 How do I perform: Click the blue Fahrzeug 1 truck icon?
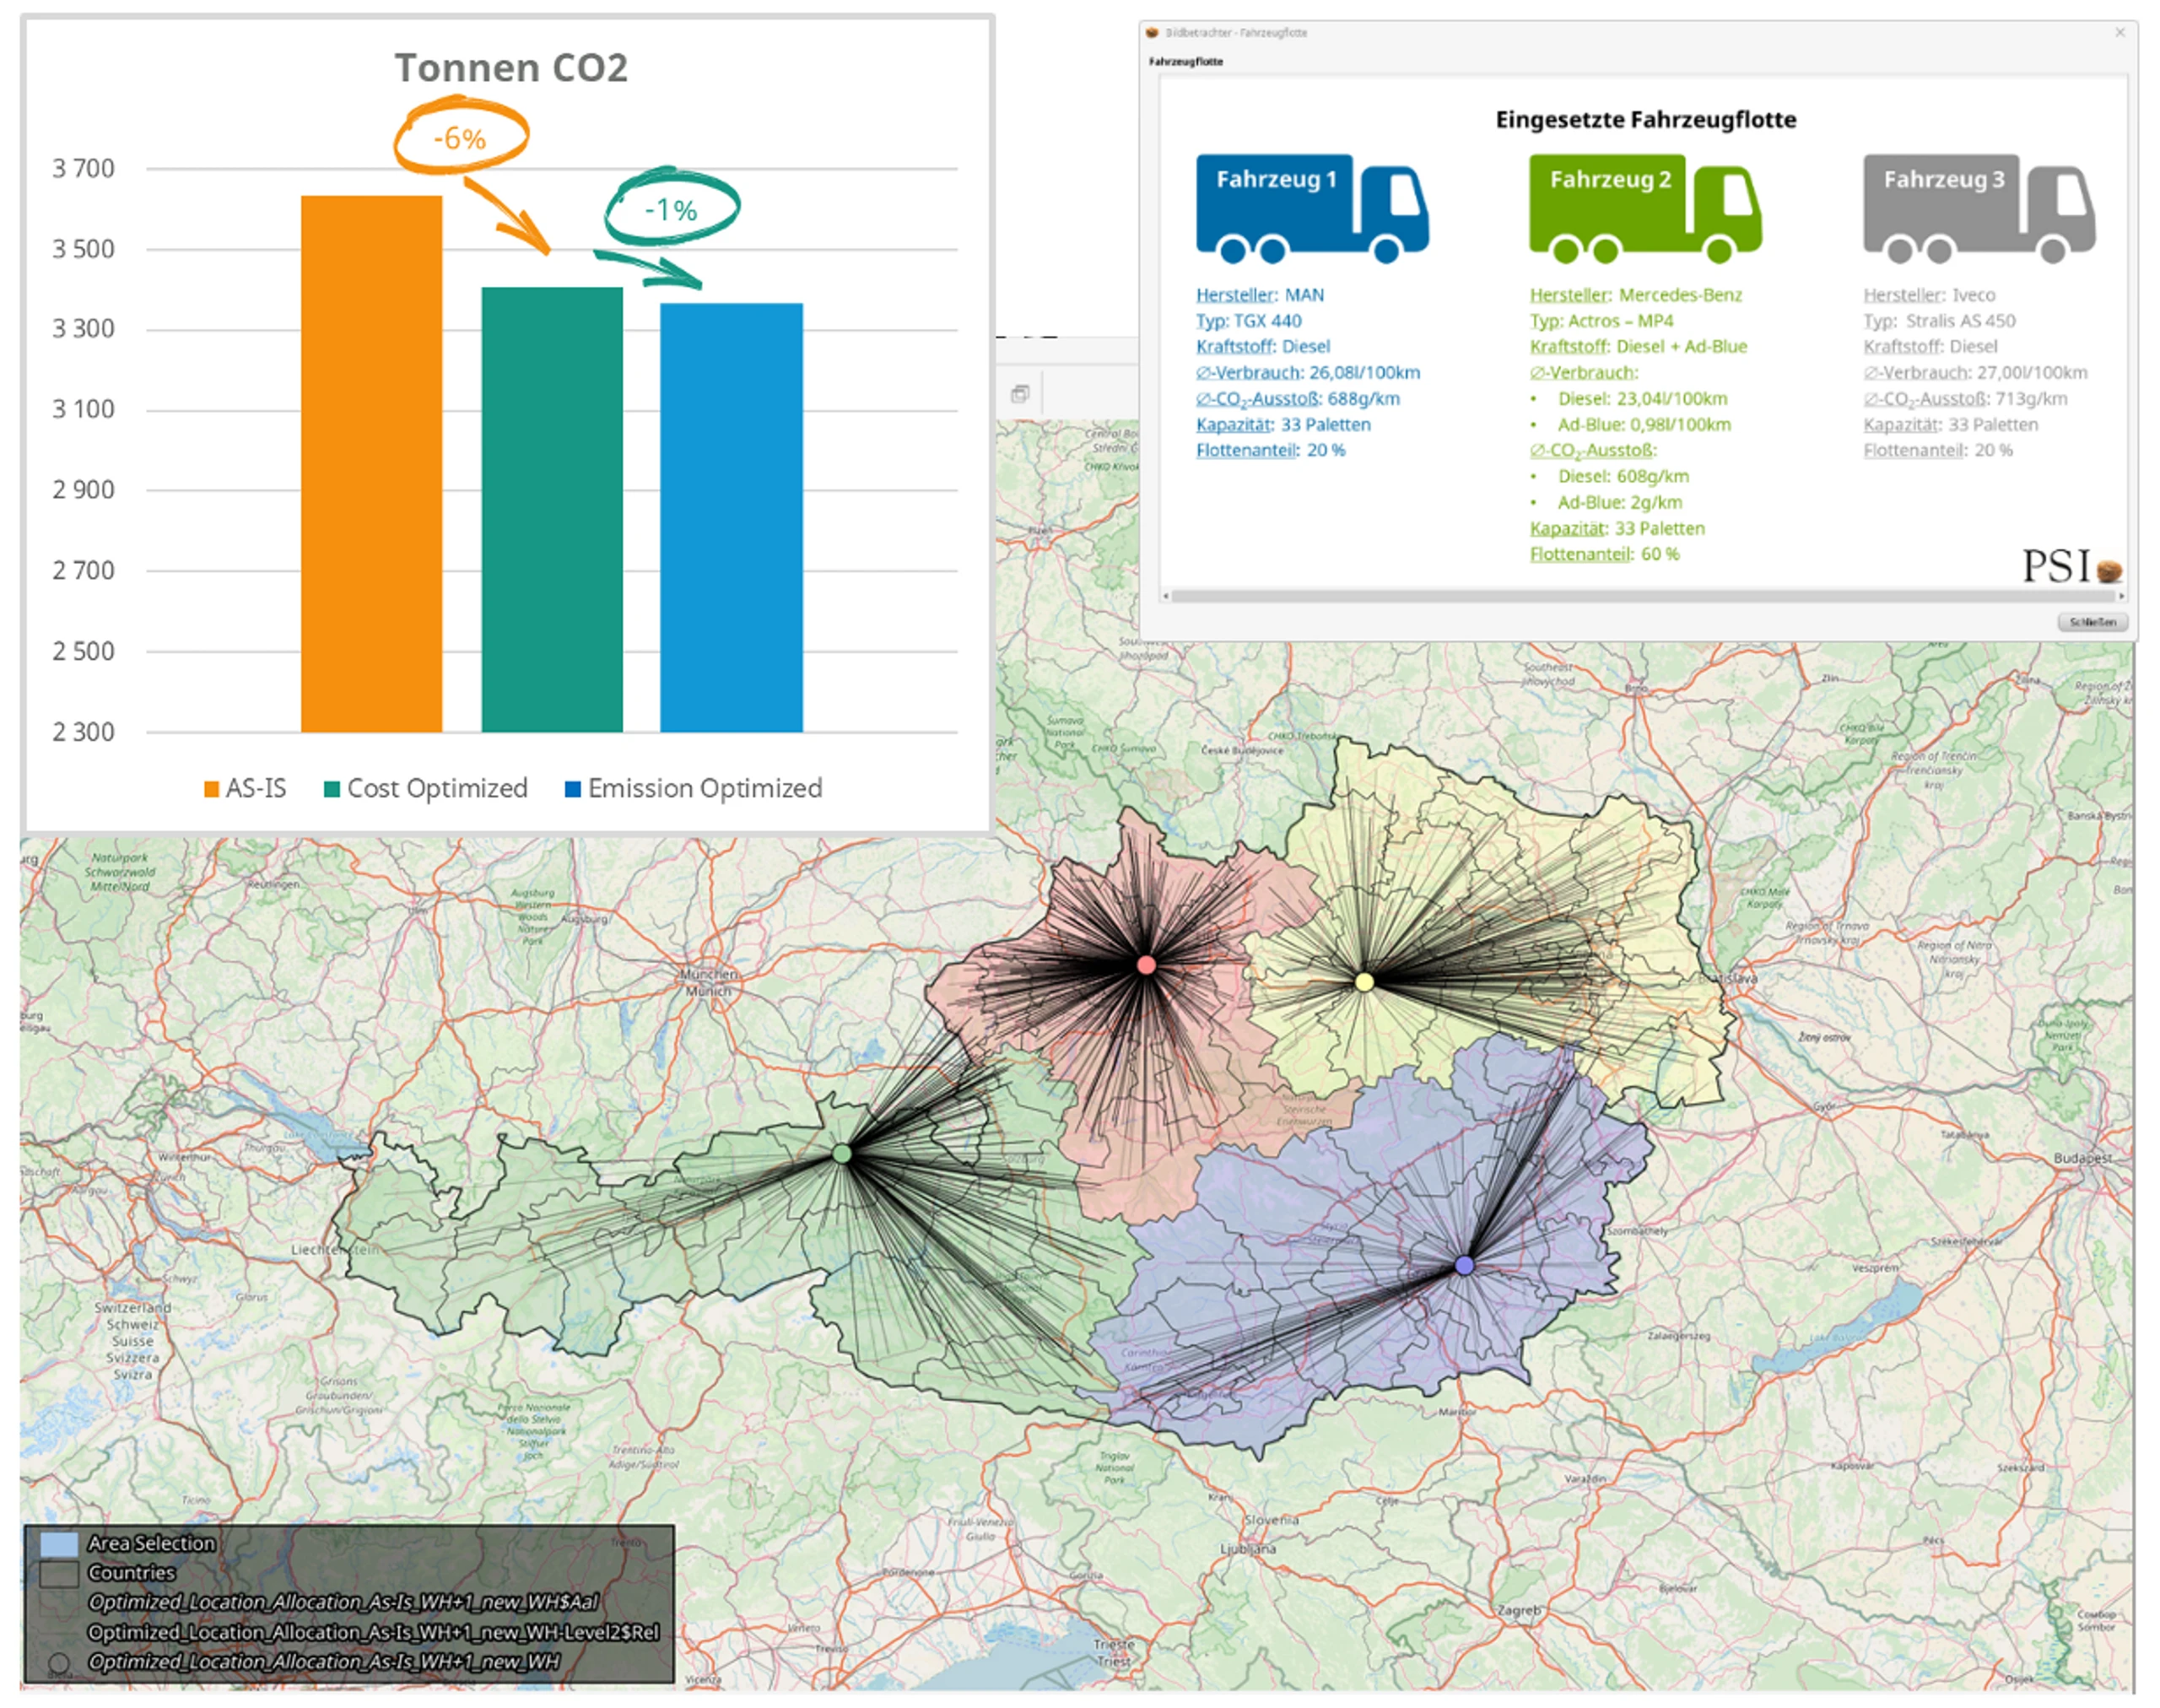(x=1312, y=208)
